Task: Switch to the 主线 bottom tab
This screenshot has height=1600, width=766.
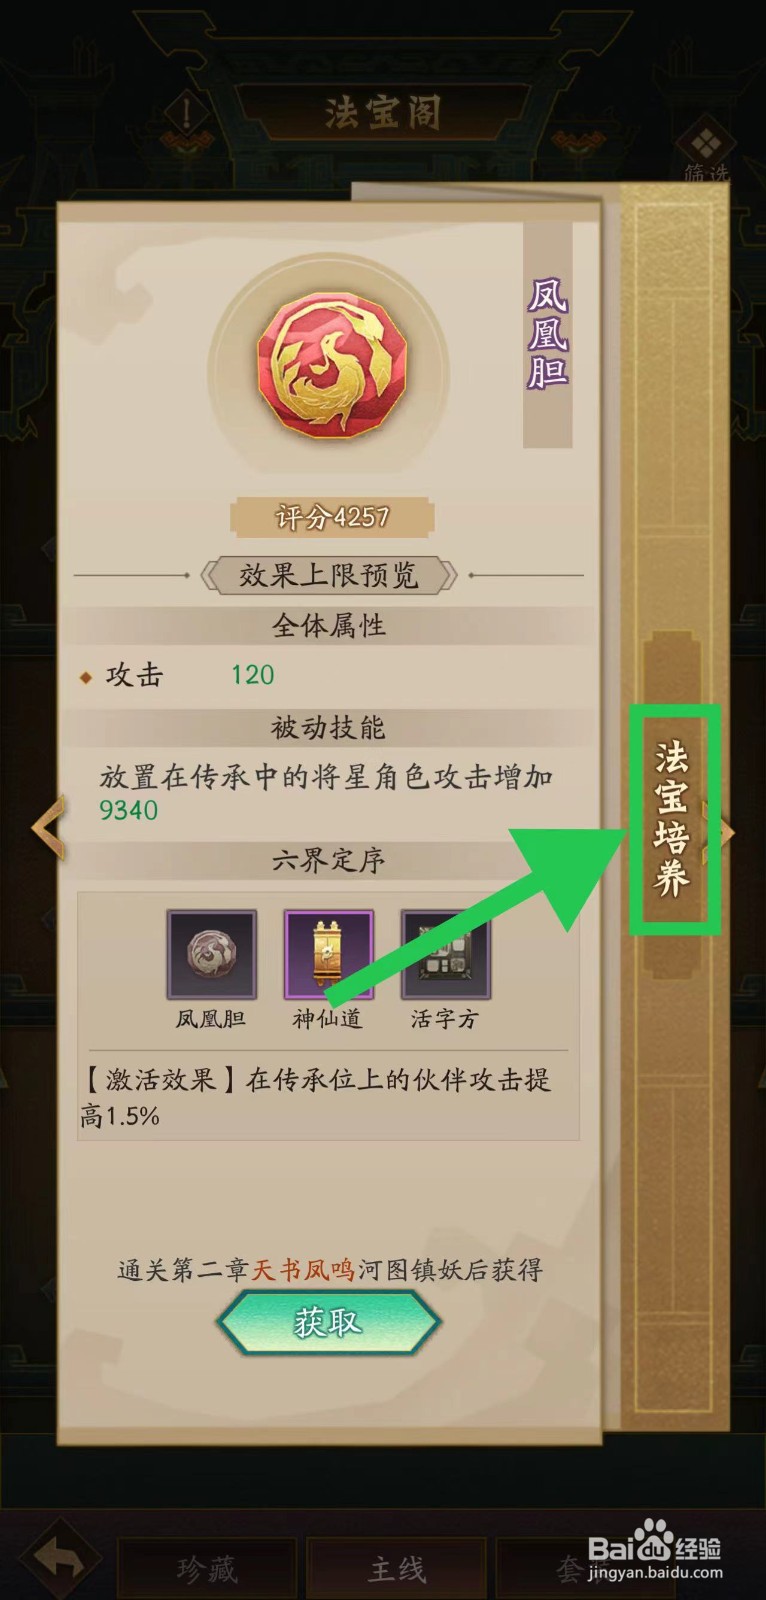Action: point(396,1569)
